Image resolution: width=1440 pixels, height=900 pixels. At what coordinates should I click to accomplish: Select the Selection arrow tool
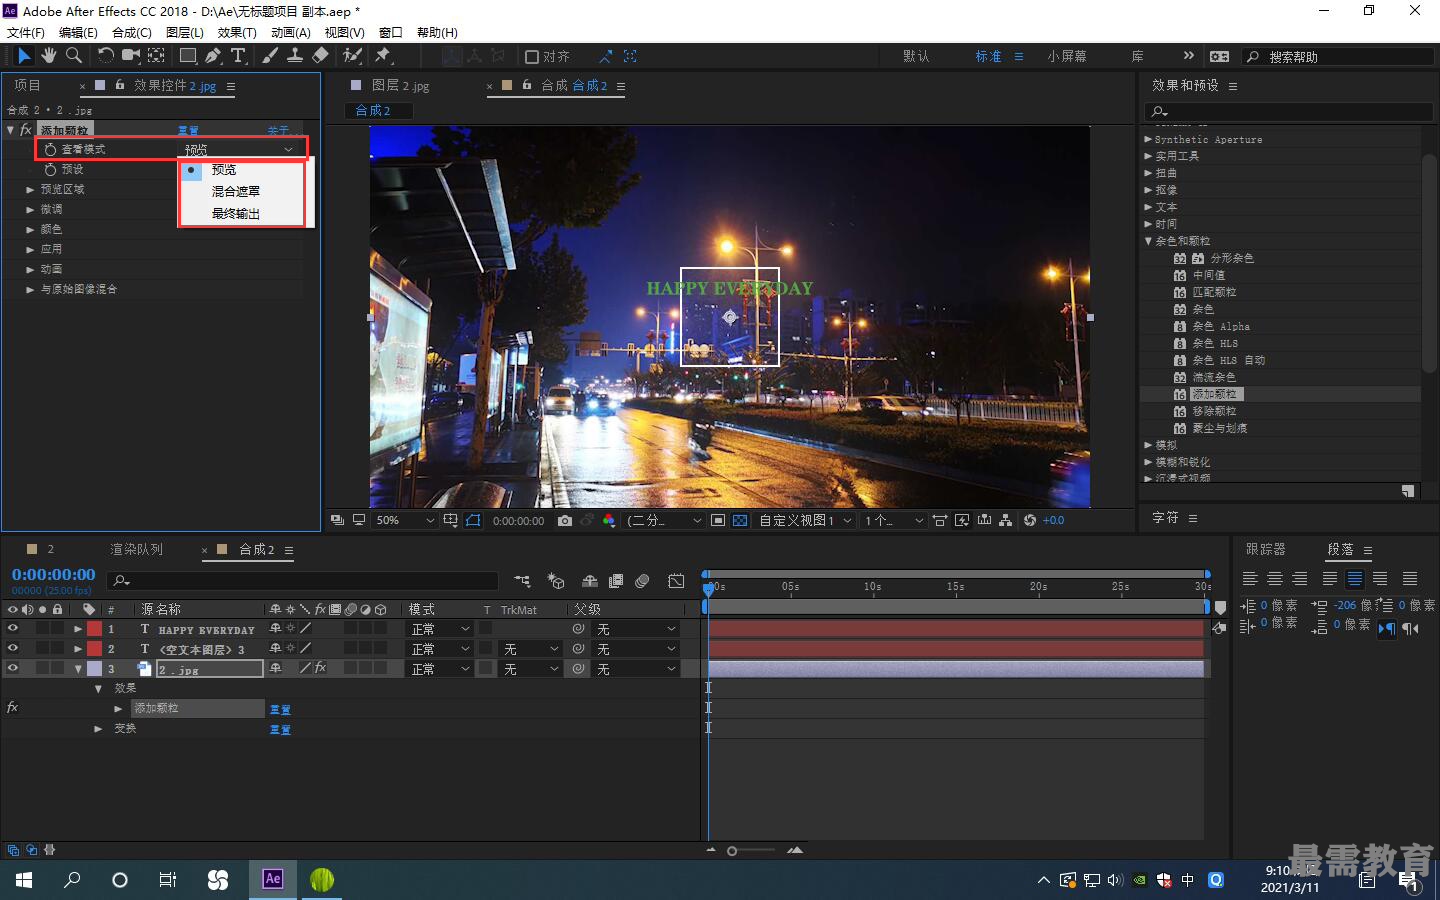click(24, 56)
